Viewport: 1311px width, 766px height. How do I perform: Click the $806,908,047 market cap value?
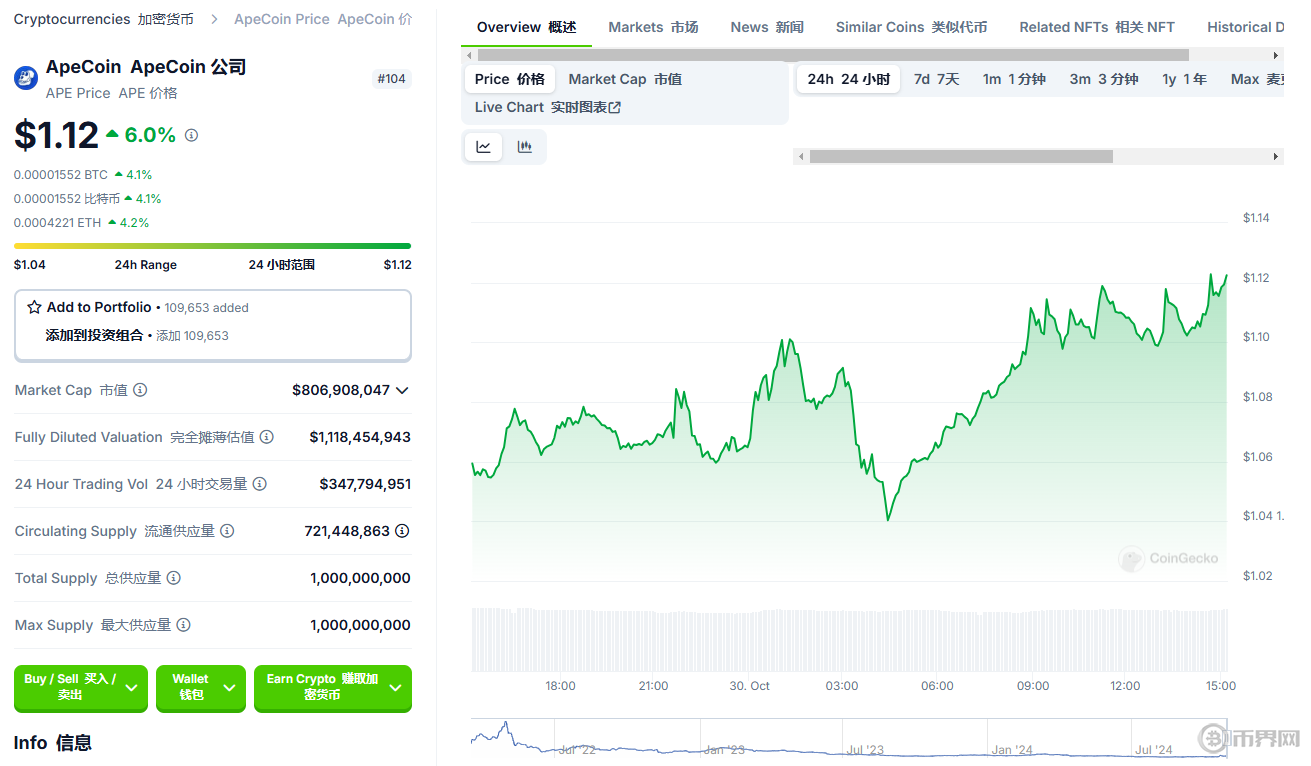341,390
